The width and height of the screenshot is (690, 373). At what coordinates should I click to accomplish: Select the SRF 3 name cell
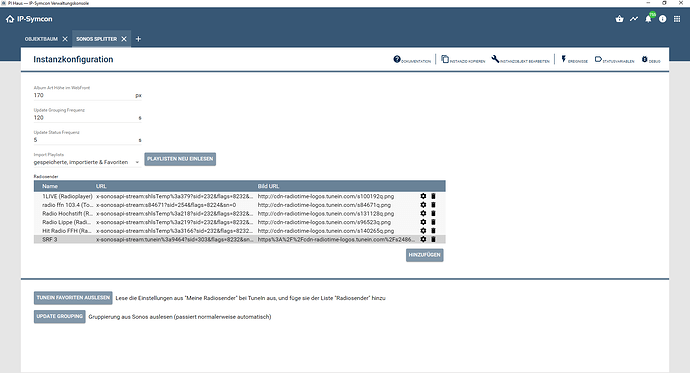coord(50,239)
